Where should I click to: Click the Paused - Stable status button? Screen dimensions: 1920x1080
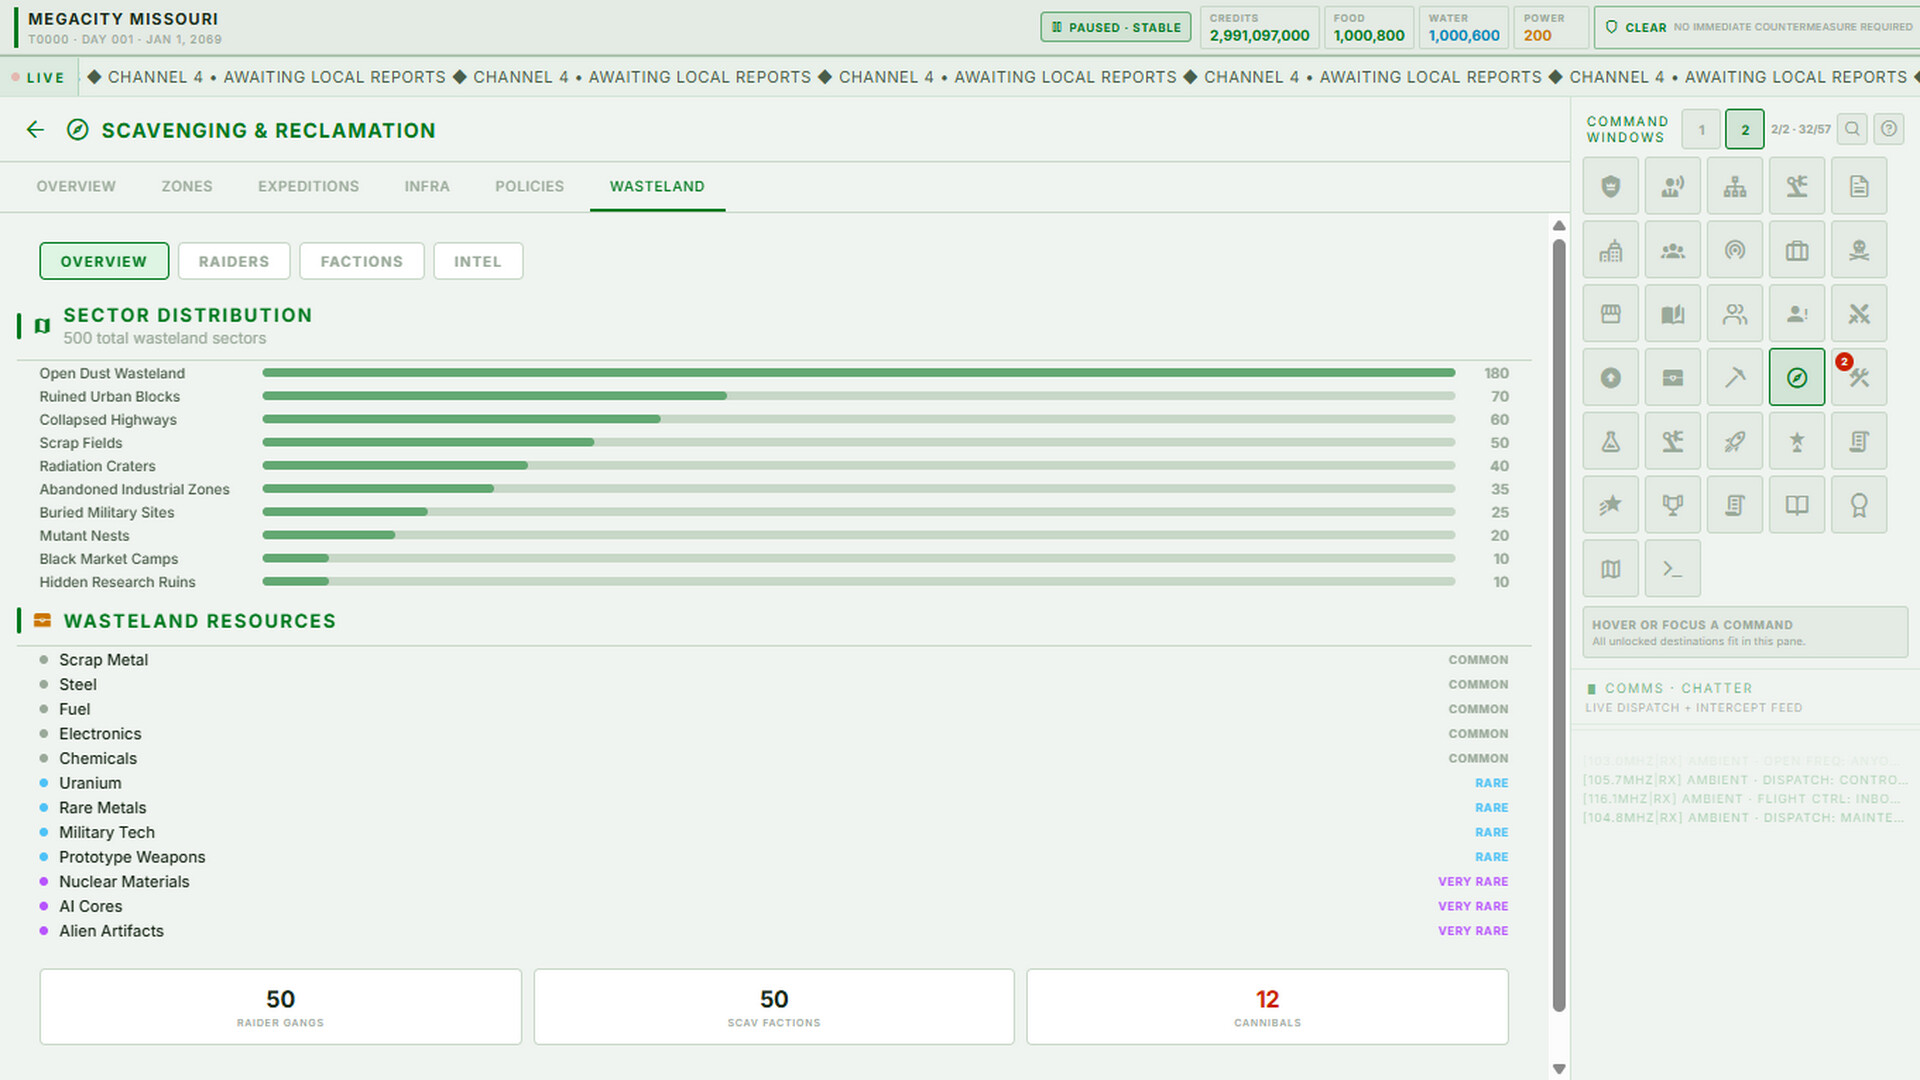coord(1115,27)
